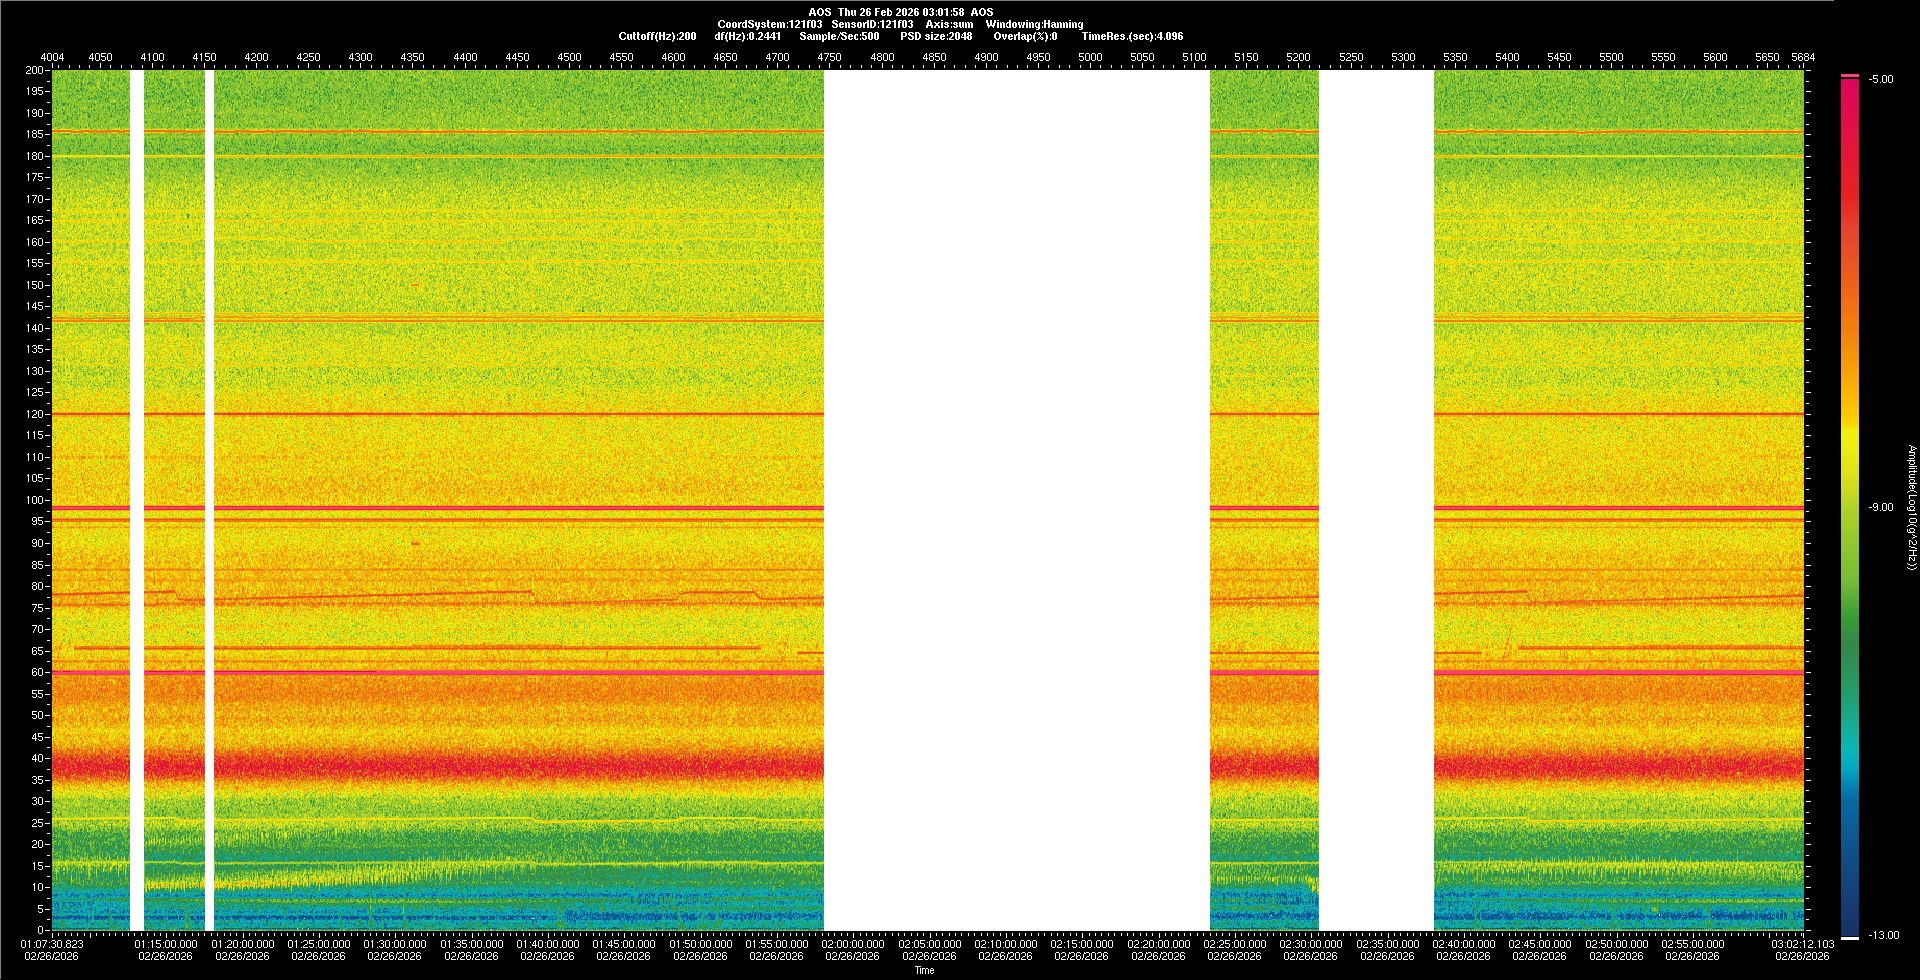Click the 03:02:12.103 end time label
The width and height of the screenshot is (1920, 980).
pos(1802,944)
